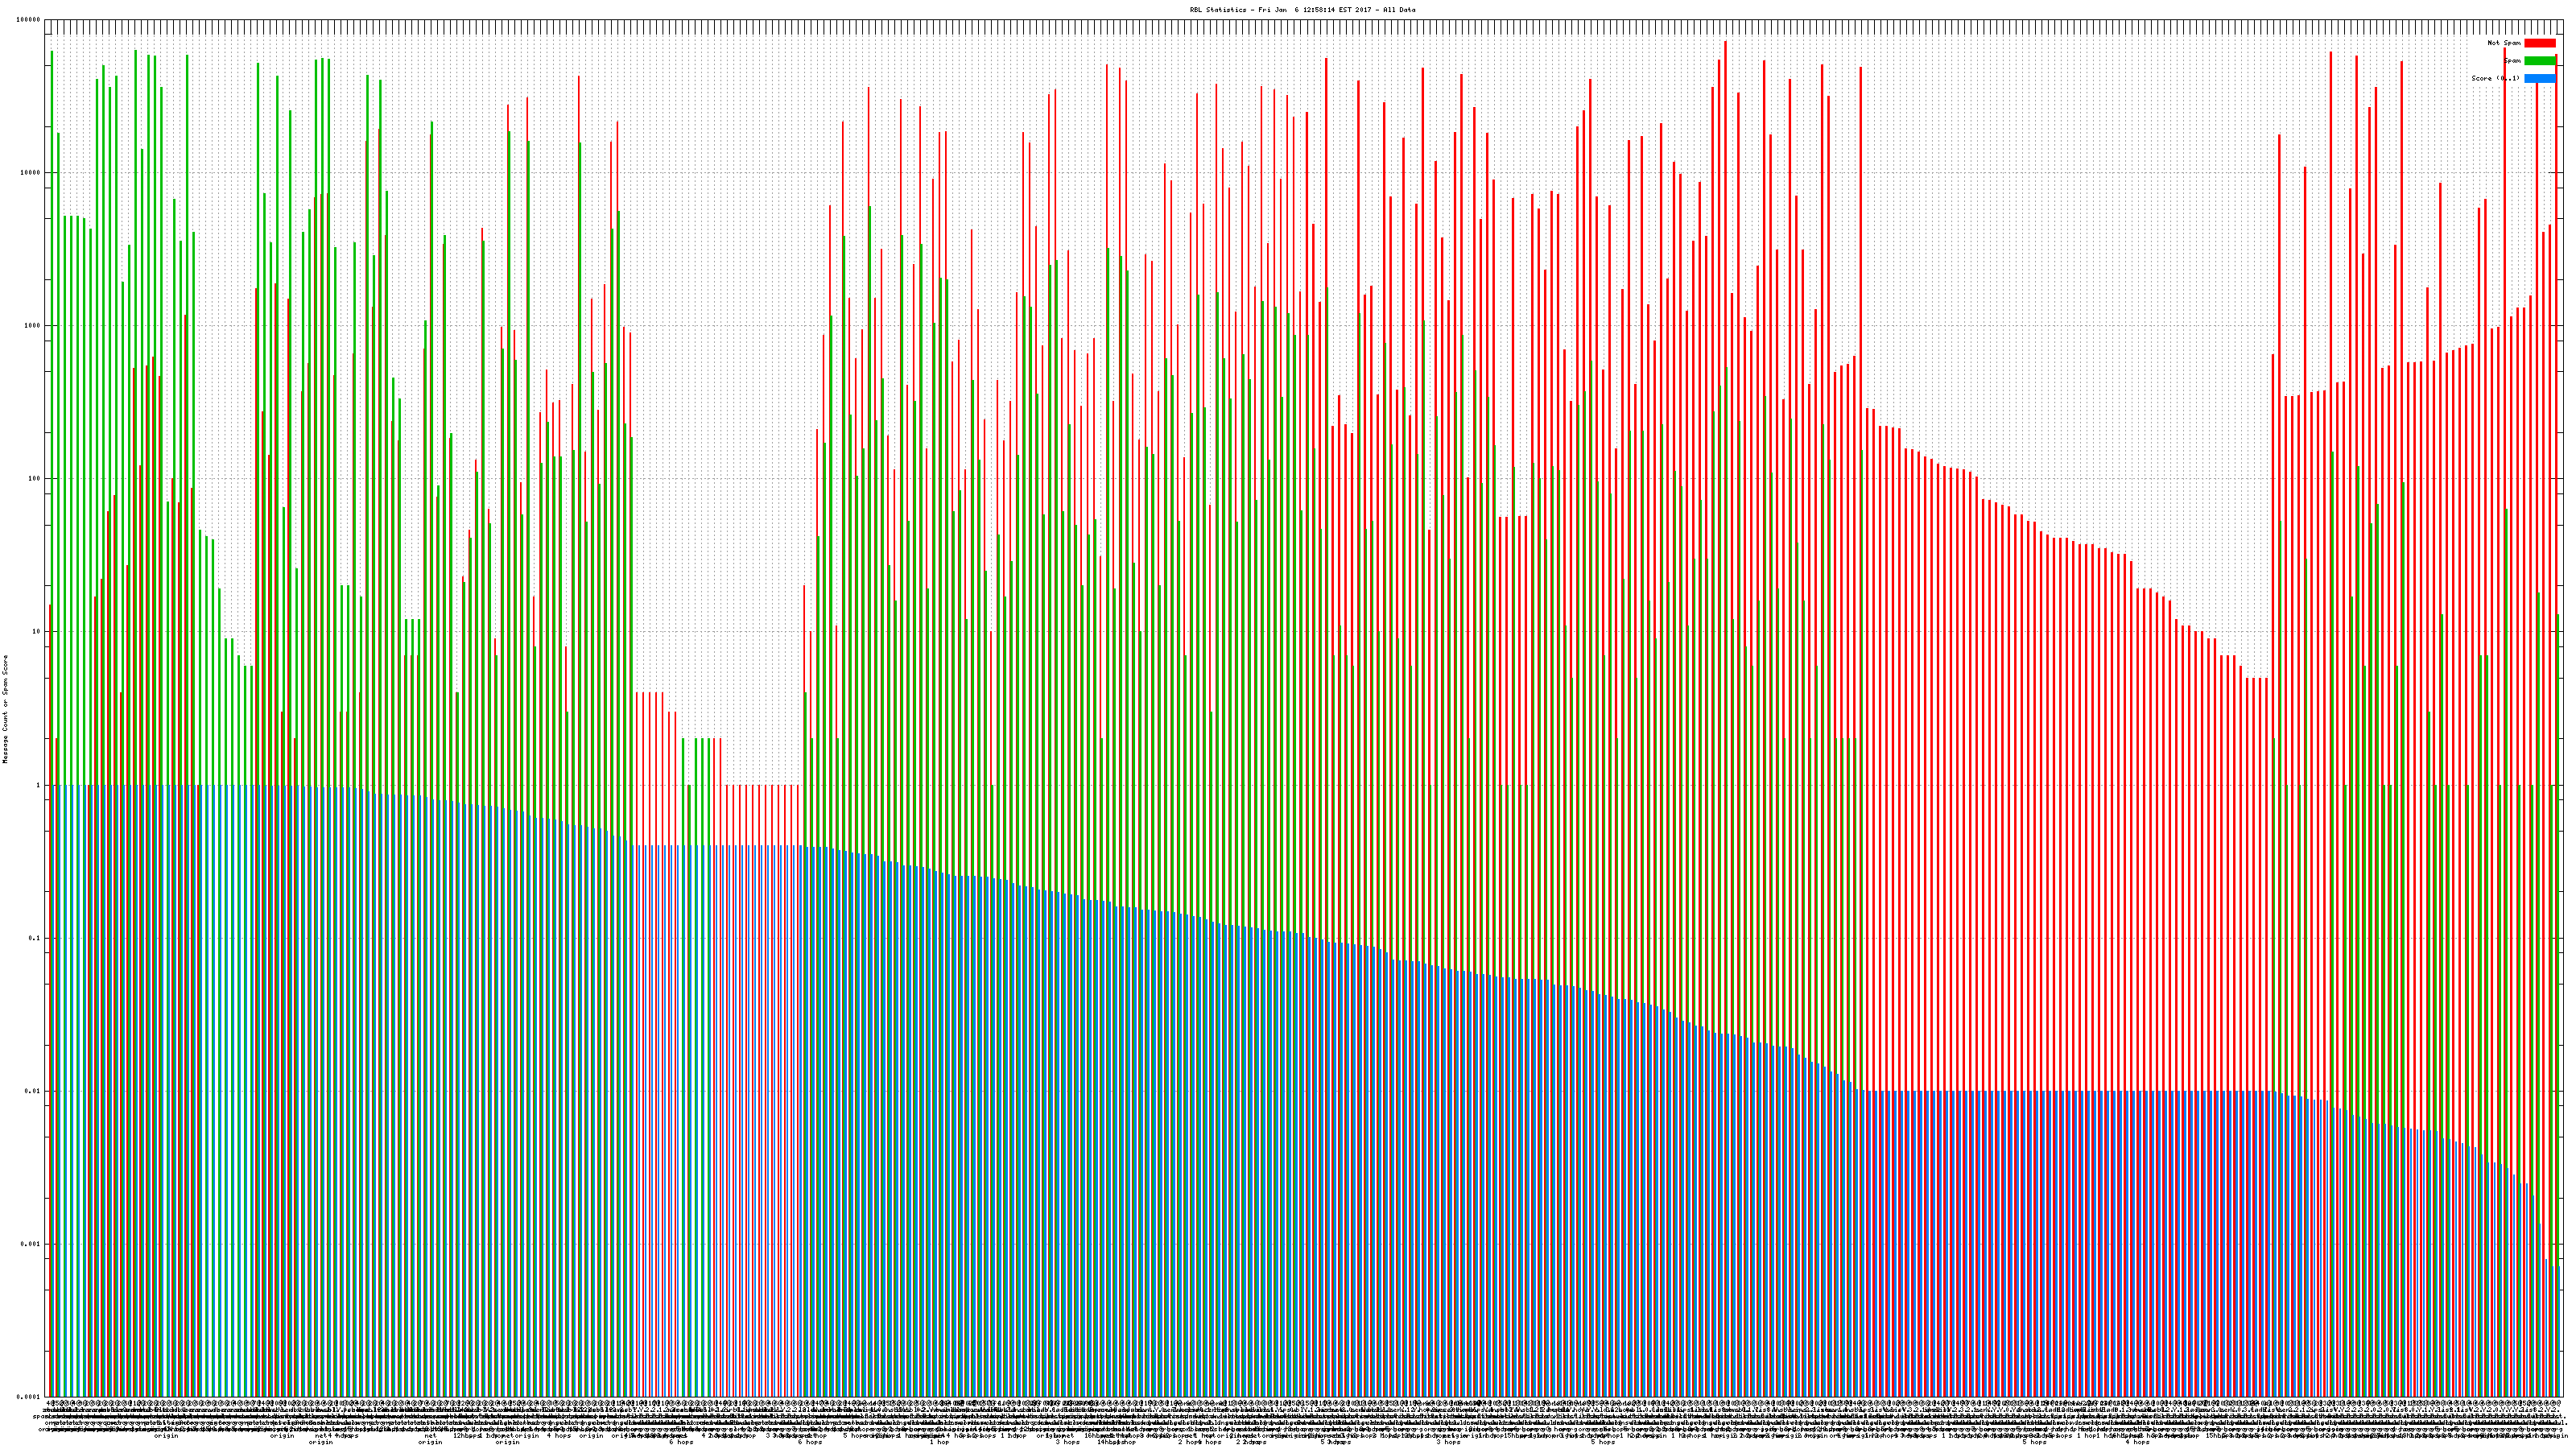
Task: Click the 'RBL Statistics' chart title
Action: (1302, 10)
